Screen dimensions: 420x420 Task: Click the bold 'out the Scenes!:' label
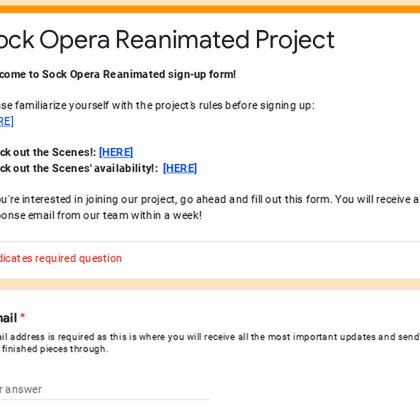click(48, 152)
